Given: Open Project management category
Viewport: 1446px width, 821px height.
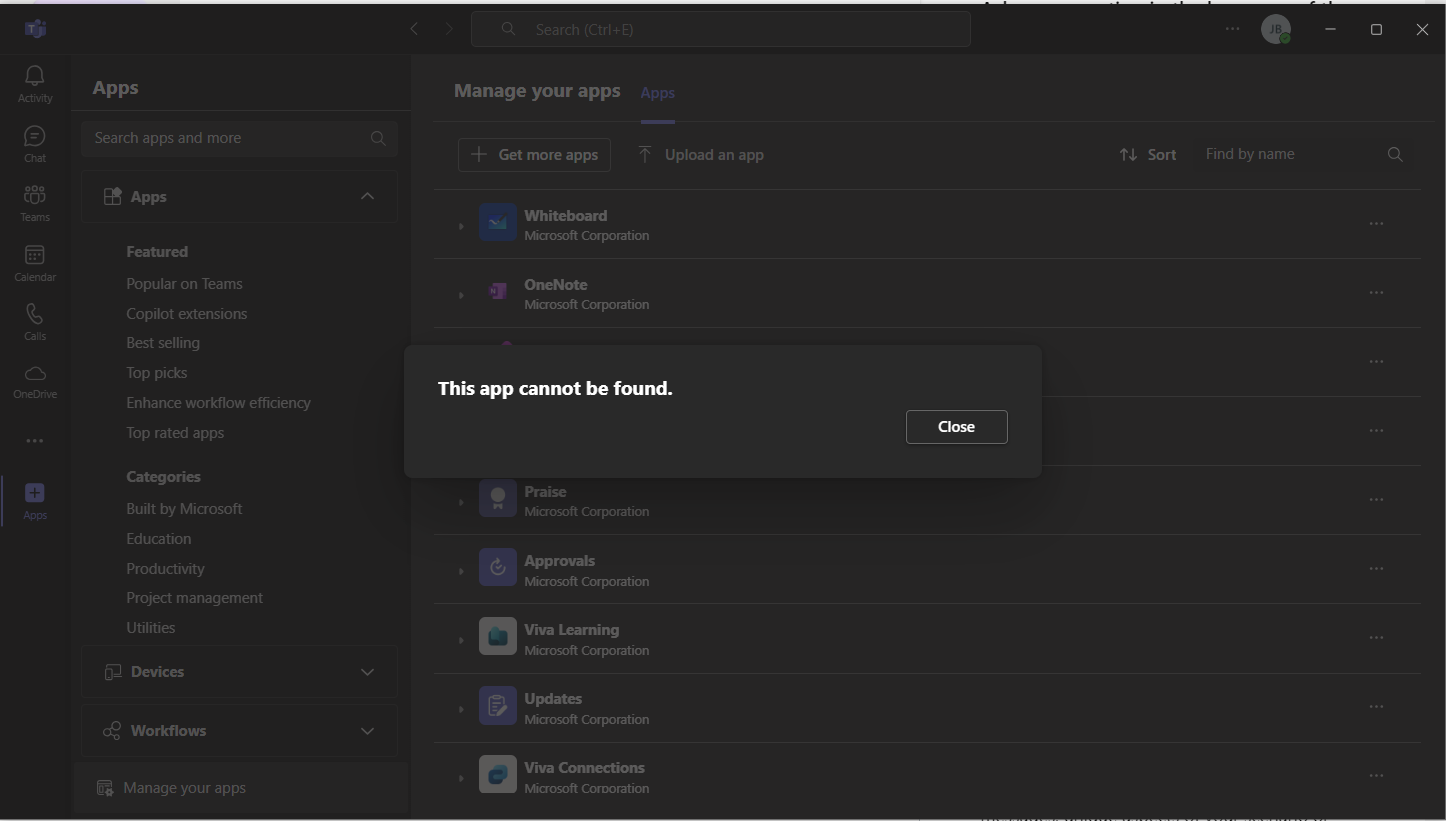Looking at the screenshot, I should (x=194, y=598).
